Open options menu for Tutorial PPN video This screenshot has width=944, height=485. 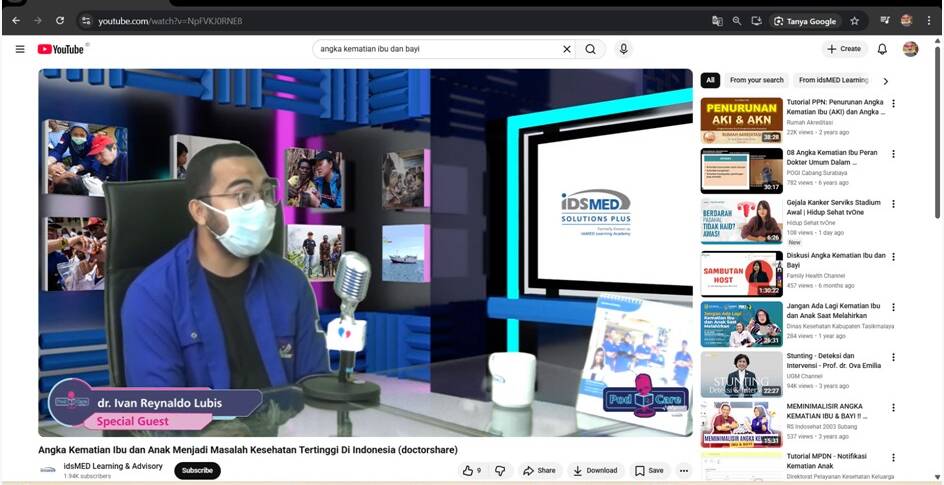[x=894, y=104]
